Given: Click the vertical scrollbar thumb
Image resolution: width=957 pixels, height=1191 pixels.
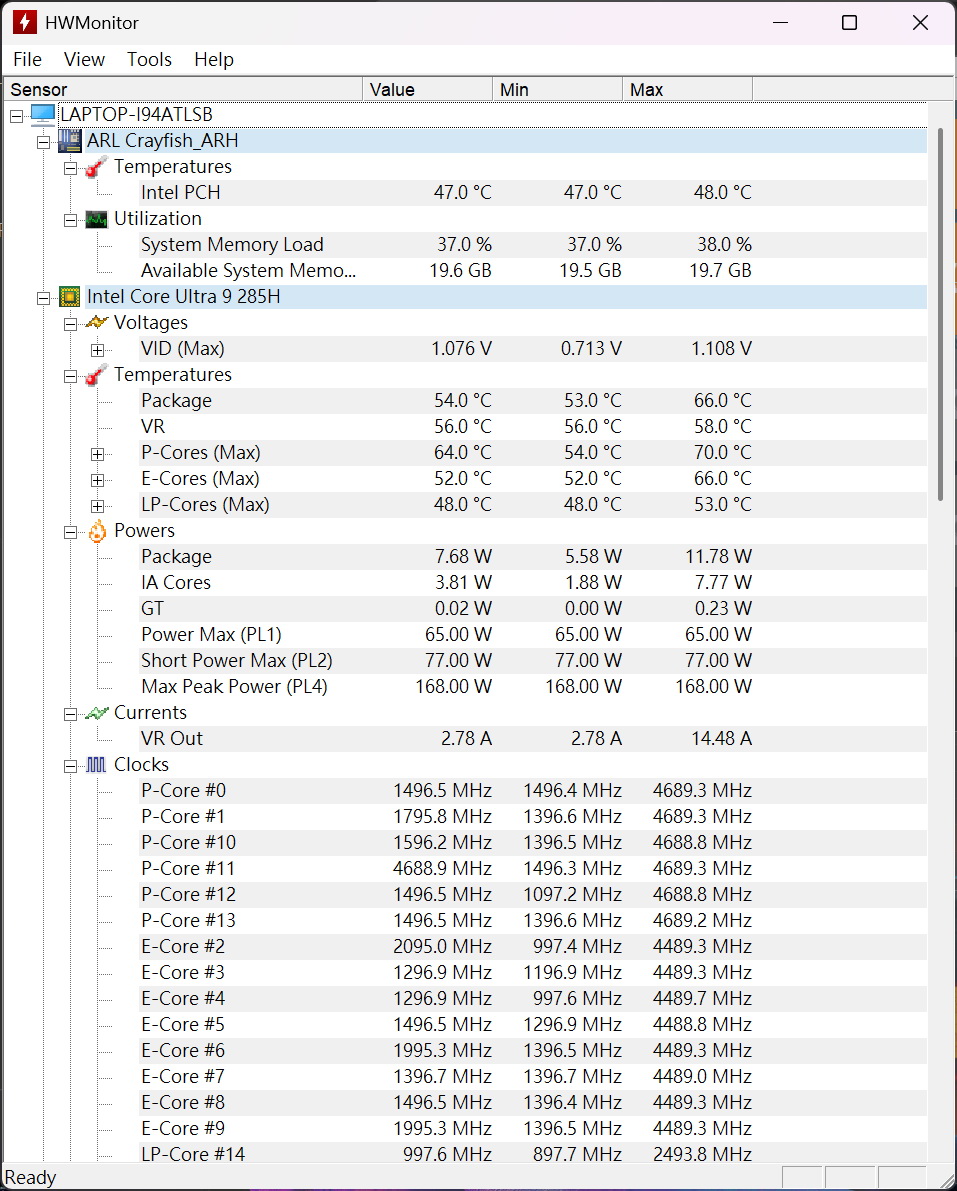Looking at the screenshot, I should 940,314.
